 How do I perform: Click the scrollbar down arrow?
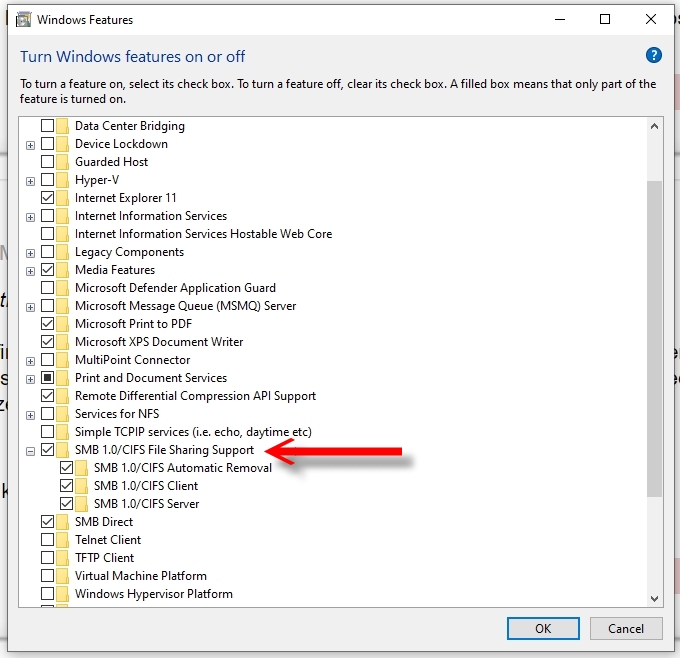coord(654,599)
